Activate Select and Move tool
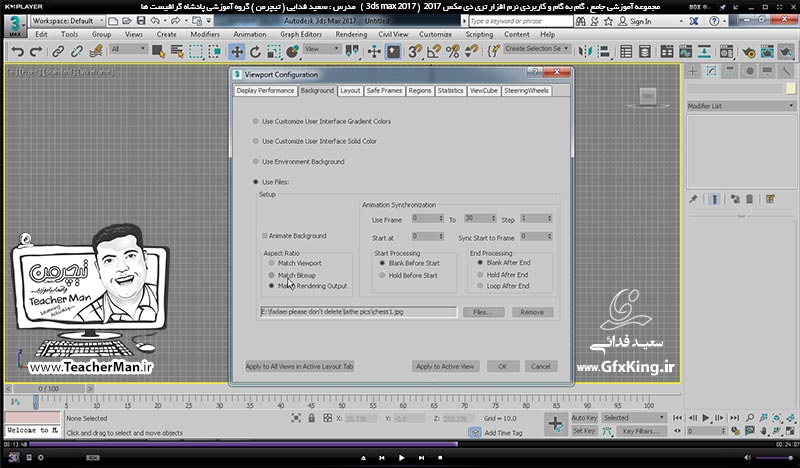This screenshot has width=800, height=468. click(237, 52)
